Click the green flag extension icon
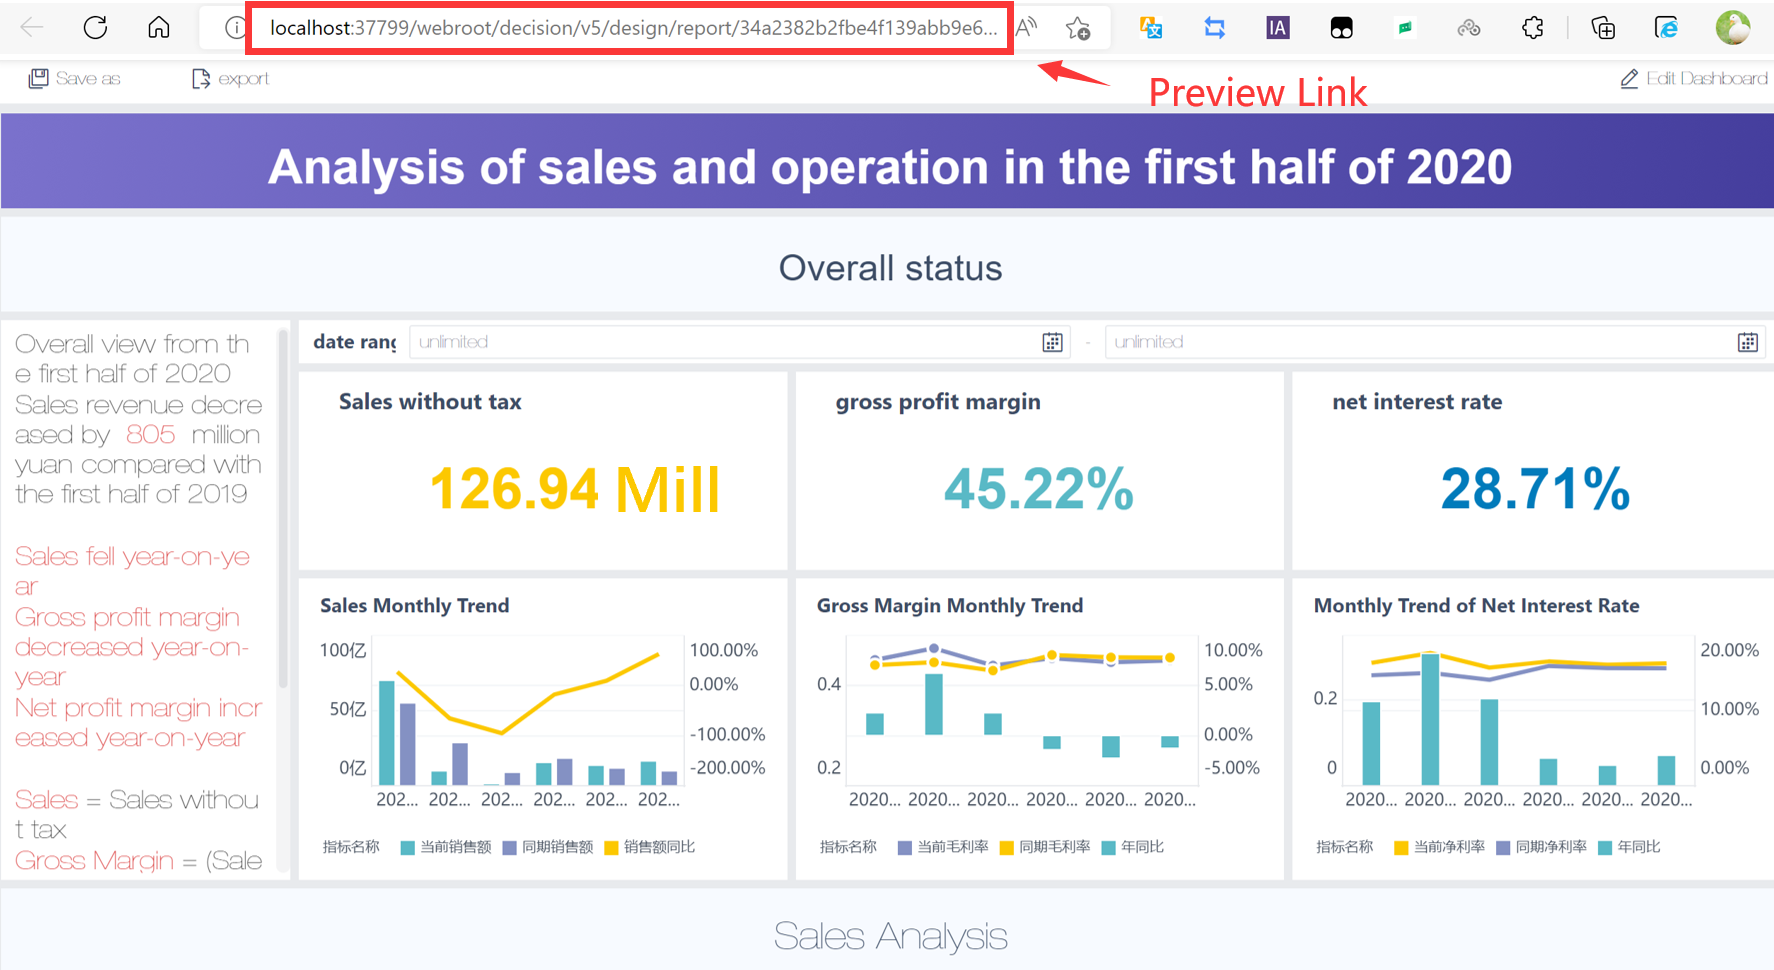The image size is (1774, 970). (1405, 28)
